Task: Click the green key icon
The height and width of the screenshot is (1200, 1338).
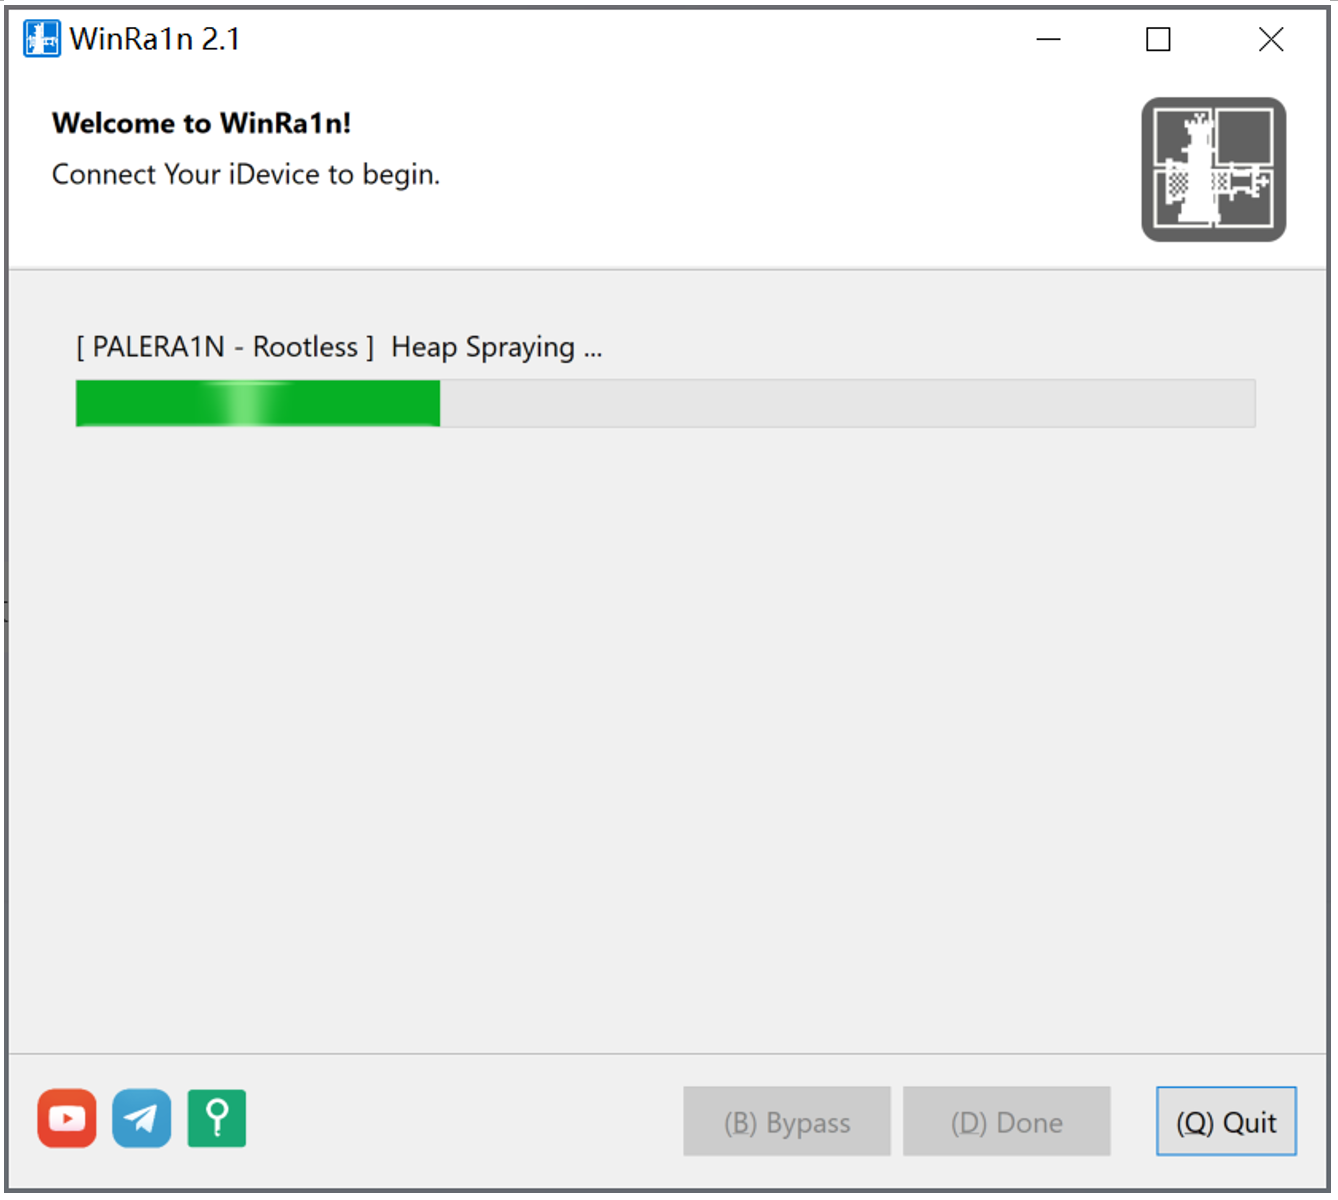Action: pyautogui.click(x=217, y=1118)
